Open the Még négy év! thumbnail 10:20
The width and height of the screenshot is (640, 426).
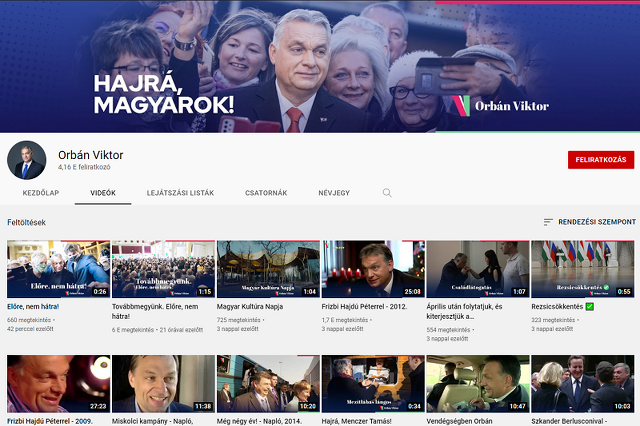(268, 384)
